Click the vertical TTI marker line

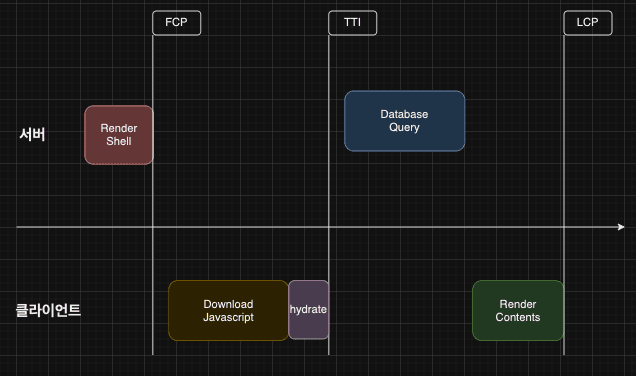coord(329,195)
